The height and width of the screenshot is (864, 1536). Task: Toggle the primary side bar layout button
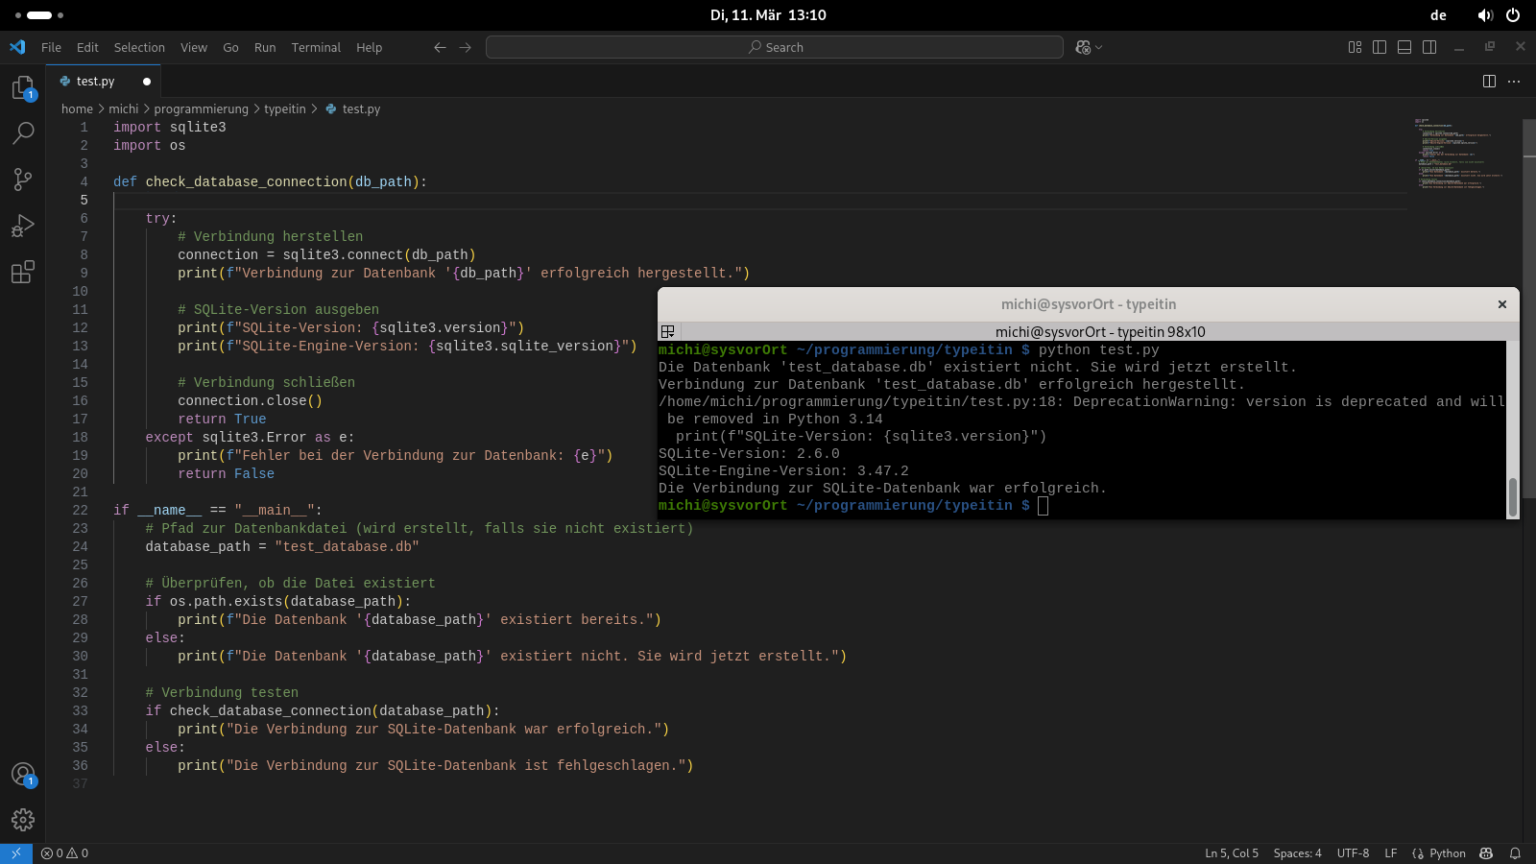click(x=1379, y=47)
